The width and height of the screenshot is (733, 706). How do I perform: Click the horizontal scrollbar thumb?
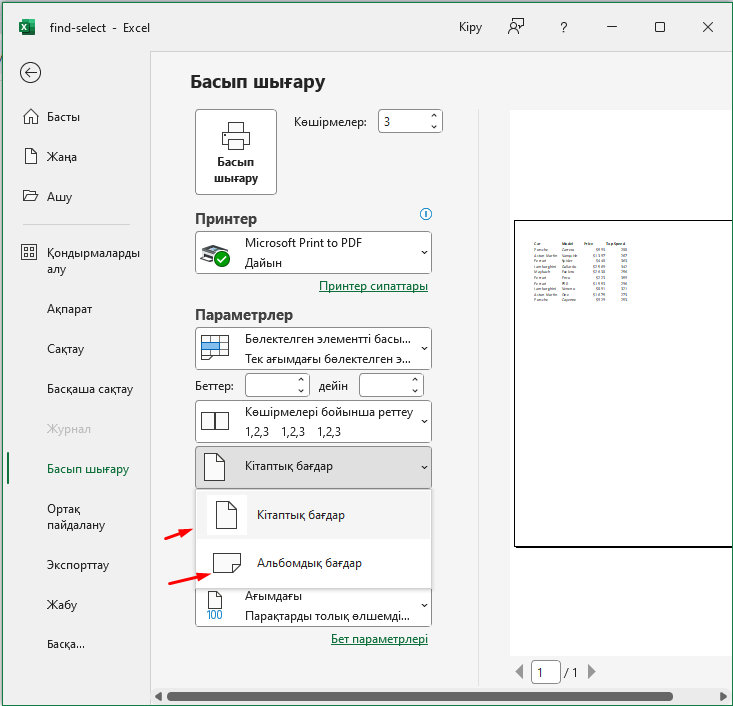point(420,696)
